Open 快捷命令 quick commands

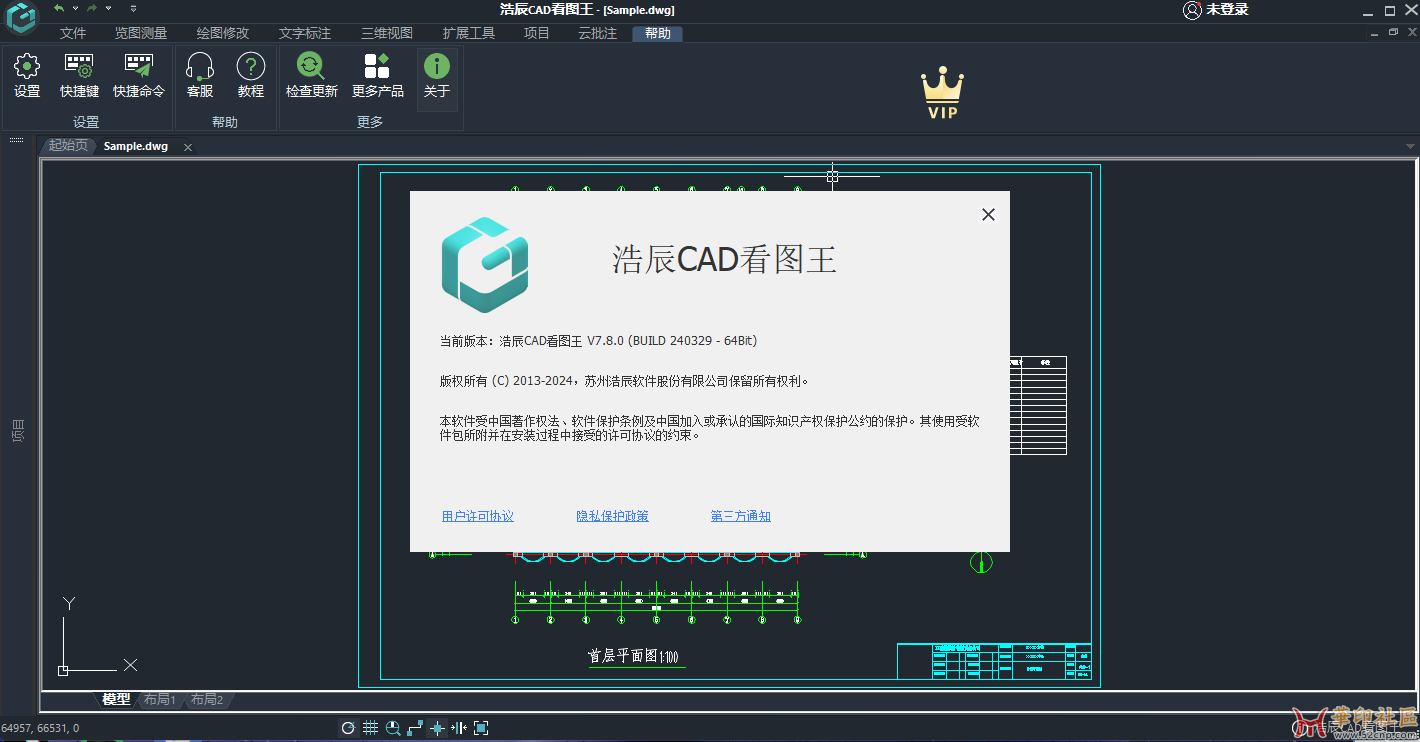pos(138,76)
